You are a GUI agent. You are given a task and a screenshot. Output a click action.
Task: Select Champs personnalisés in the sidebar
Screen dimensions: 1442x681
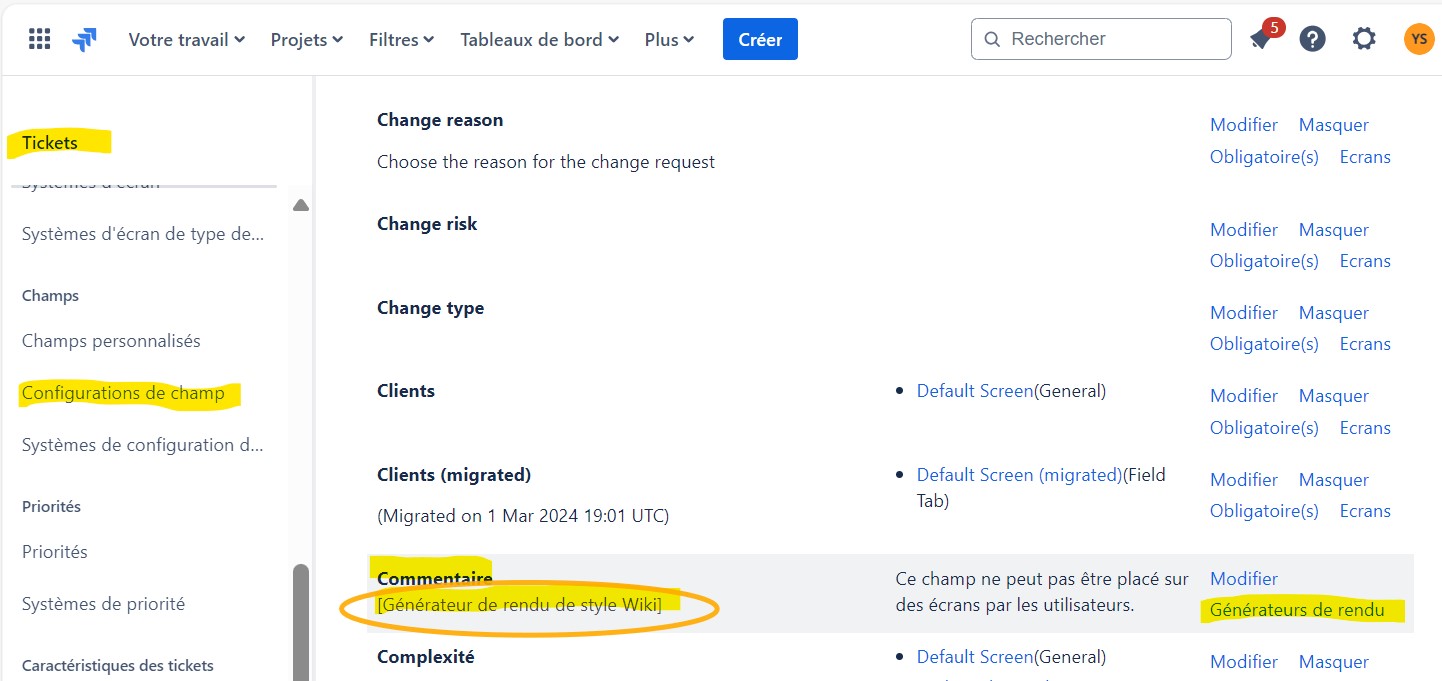click(x=111, y=340)
